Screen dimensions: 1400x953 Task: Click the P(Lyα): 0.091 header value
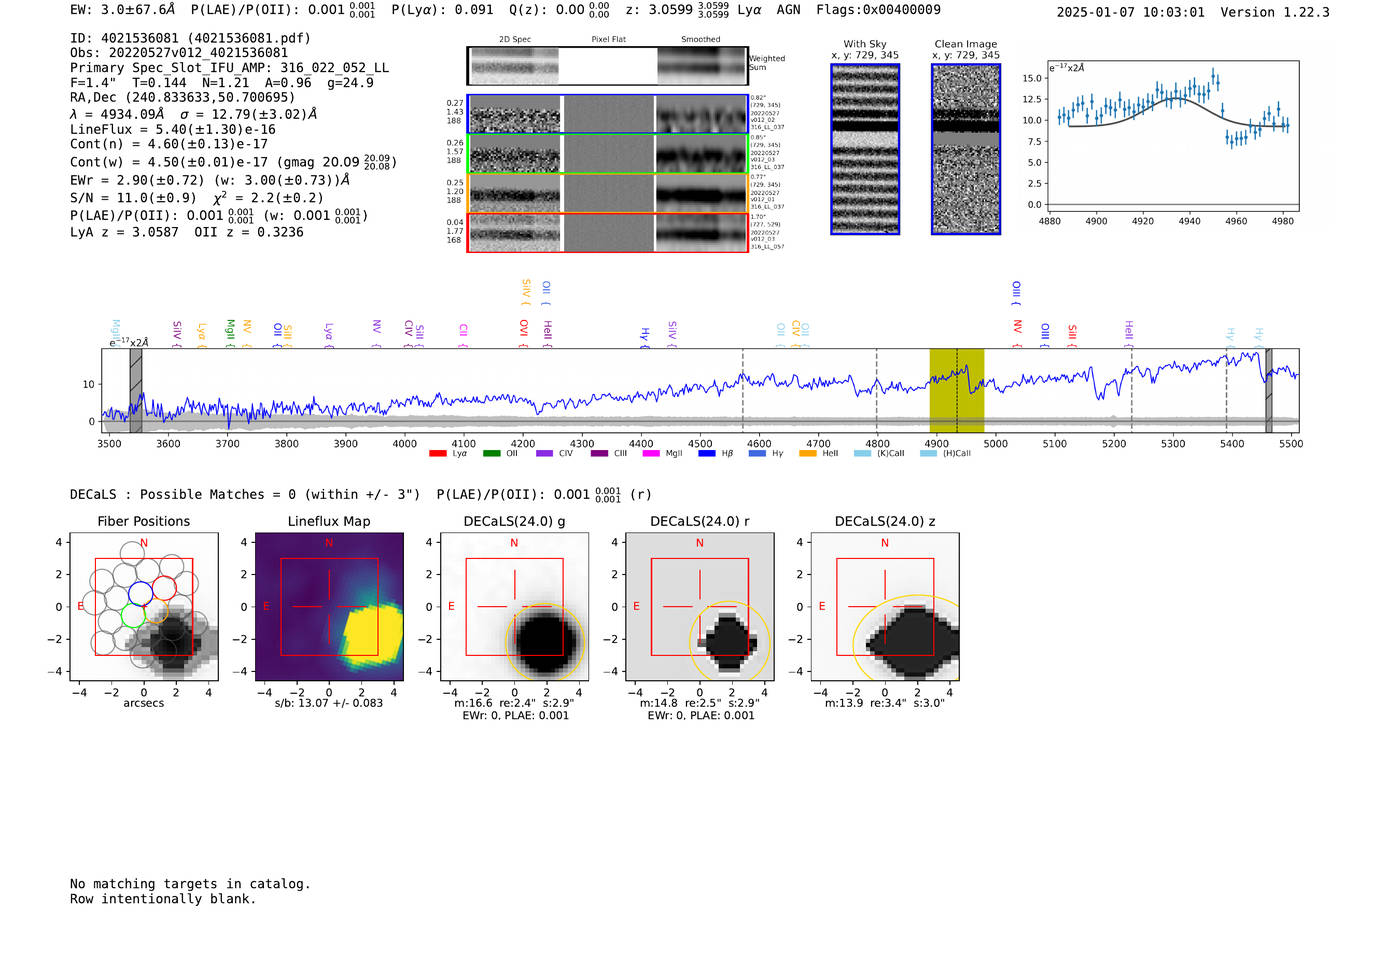coord(442,10)
